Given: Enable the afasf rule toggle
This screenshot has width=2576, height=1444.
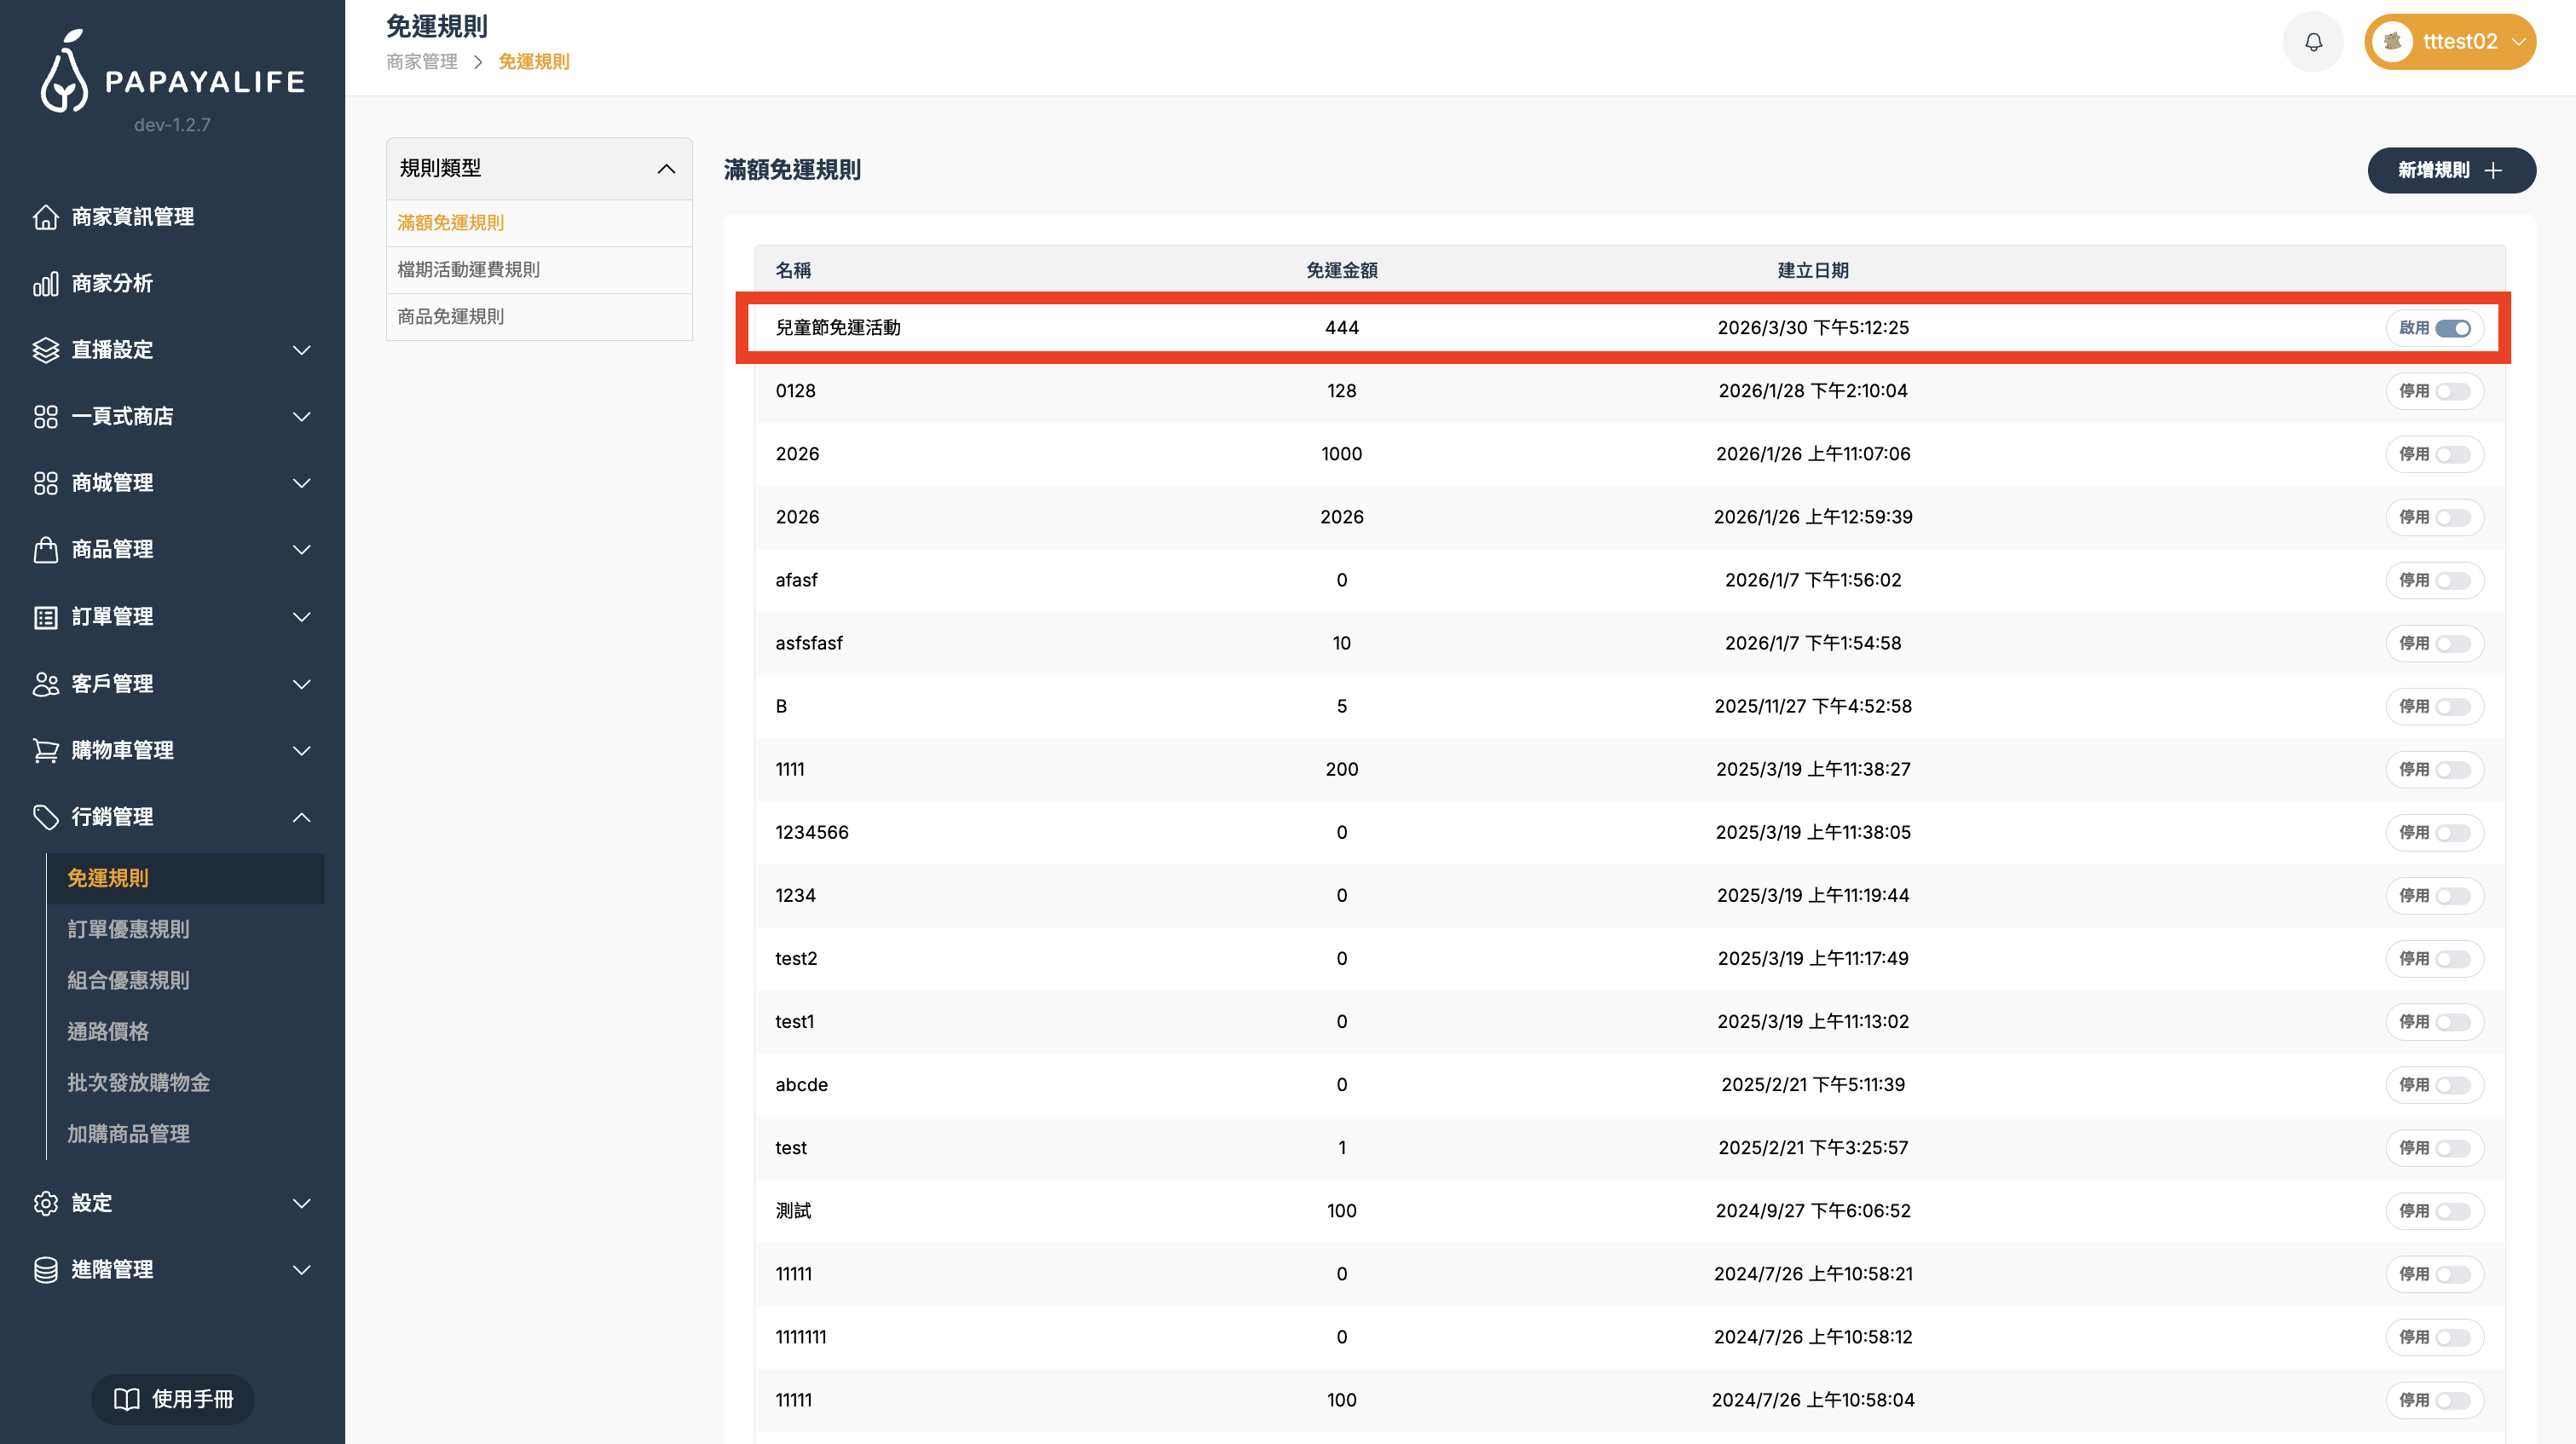Looking at the screenshot, I should point(2452,580).
